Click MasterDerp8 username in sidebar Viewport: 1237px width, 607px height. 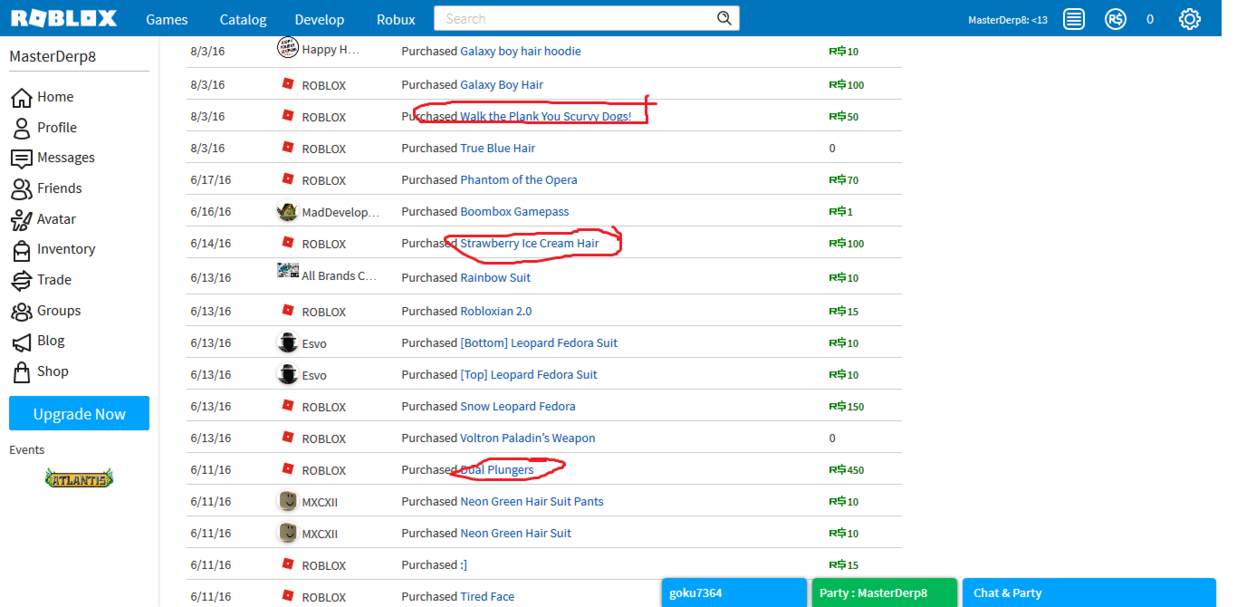coord(52,56)
